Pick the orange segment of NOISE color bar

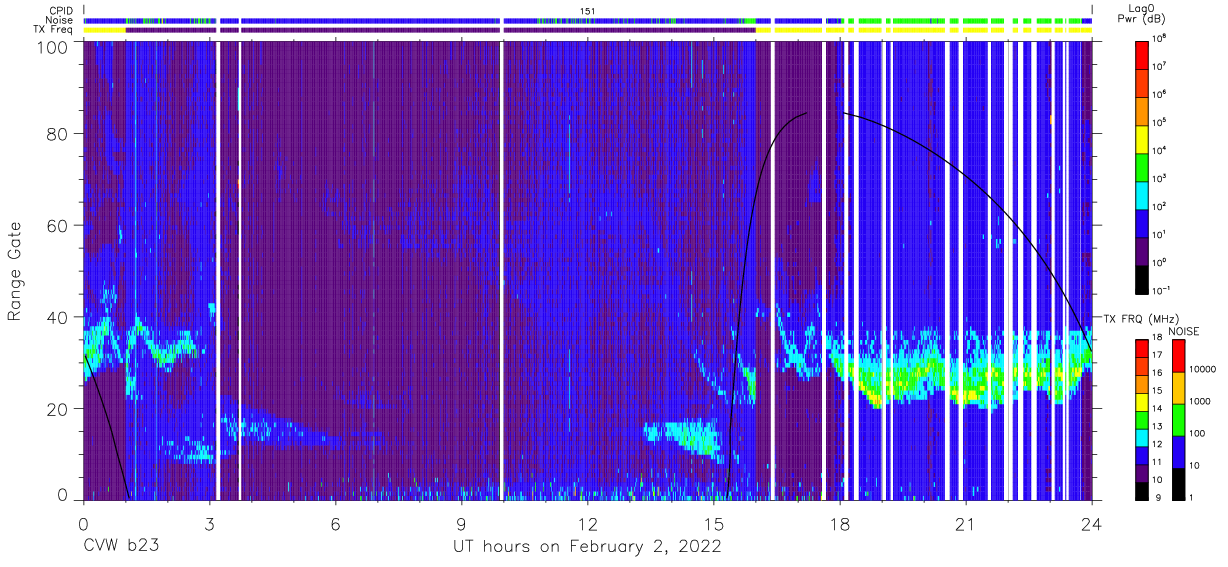point(1178,389)
